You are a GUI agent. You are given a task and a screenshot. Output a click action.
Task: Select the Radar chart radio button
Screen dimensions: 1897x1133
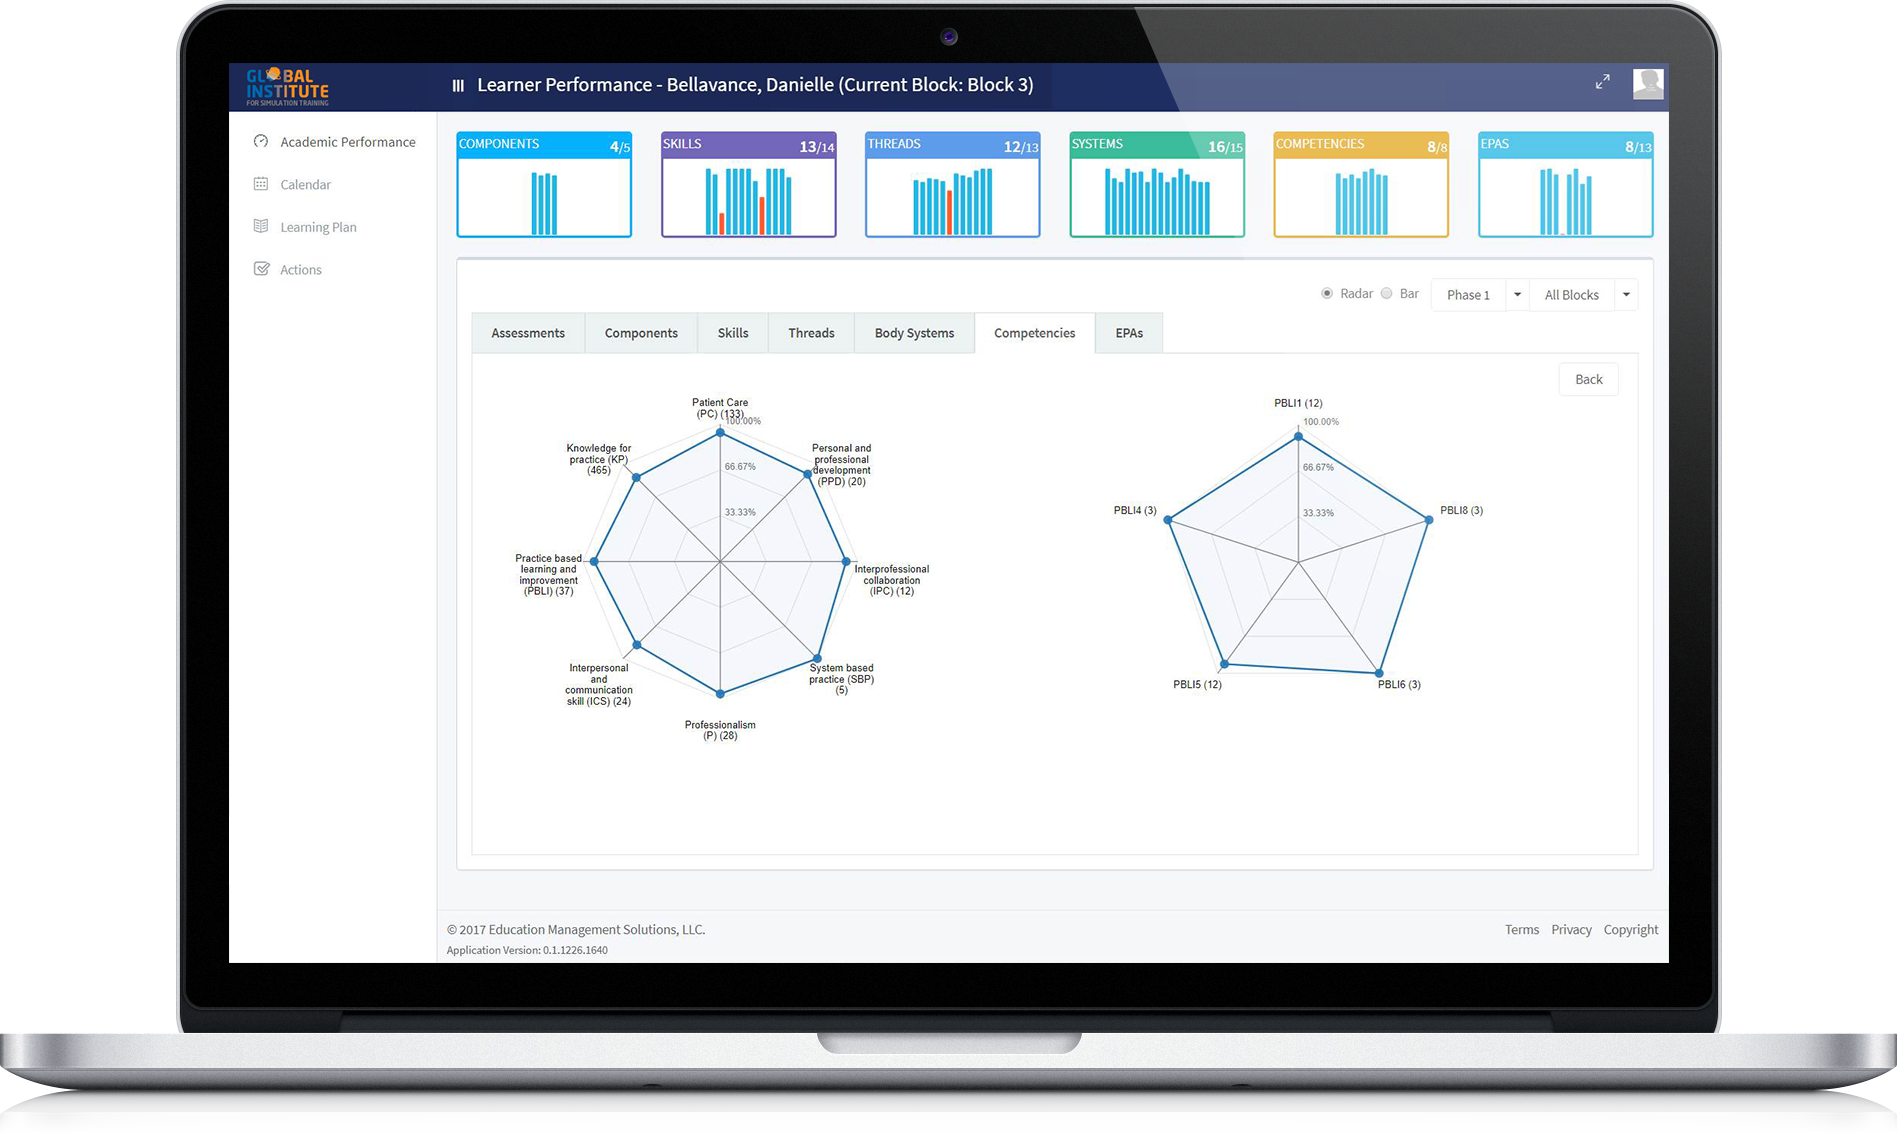point(1327,294)
